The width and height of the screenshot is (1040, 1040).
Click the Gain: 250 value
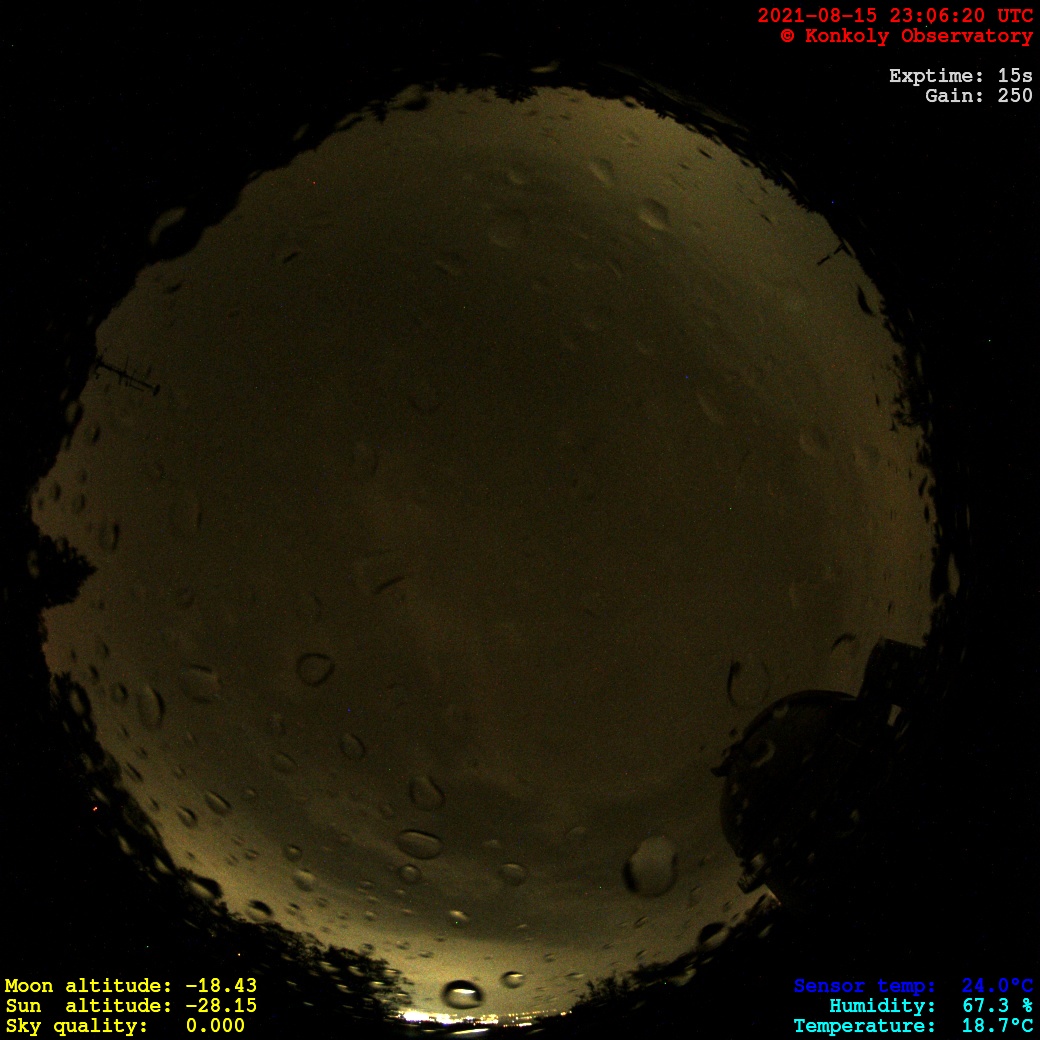978,96
